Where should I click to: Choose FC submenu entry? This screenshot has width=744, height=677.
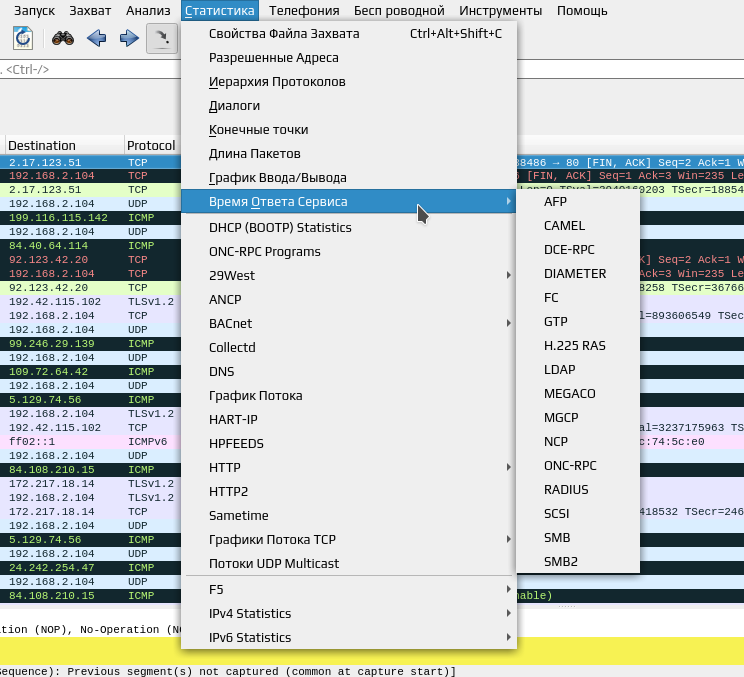578,297
